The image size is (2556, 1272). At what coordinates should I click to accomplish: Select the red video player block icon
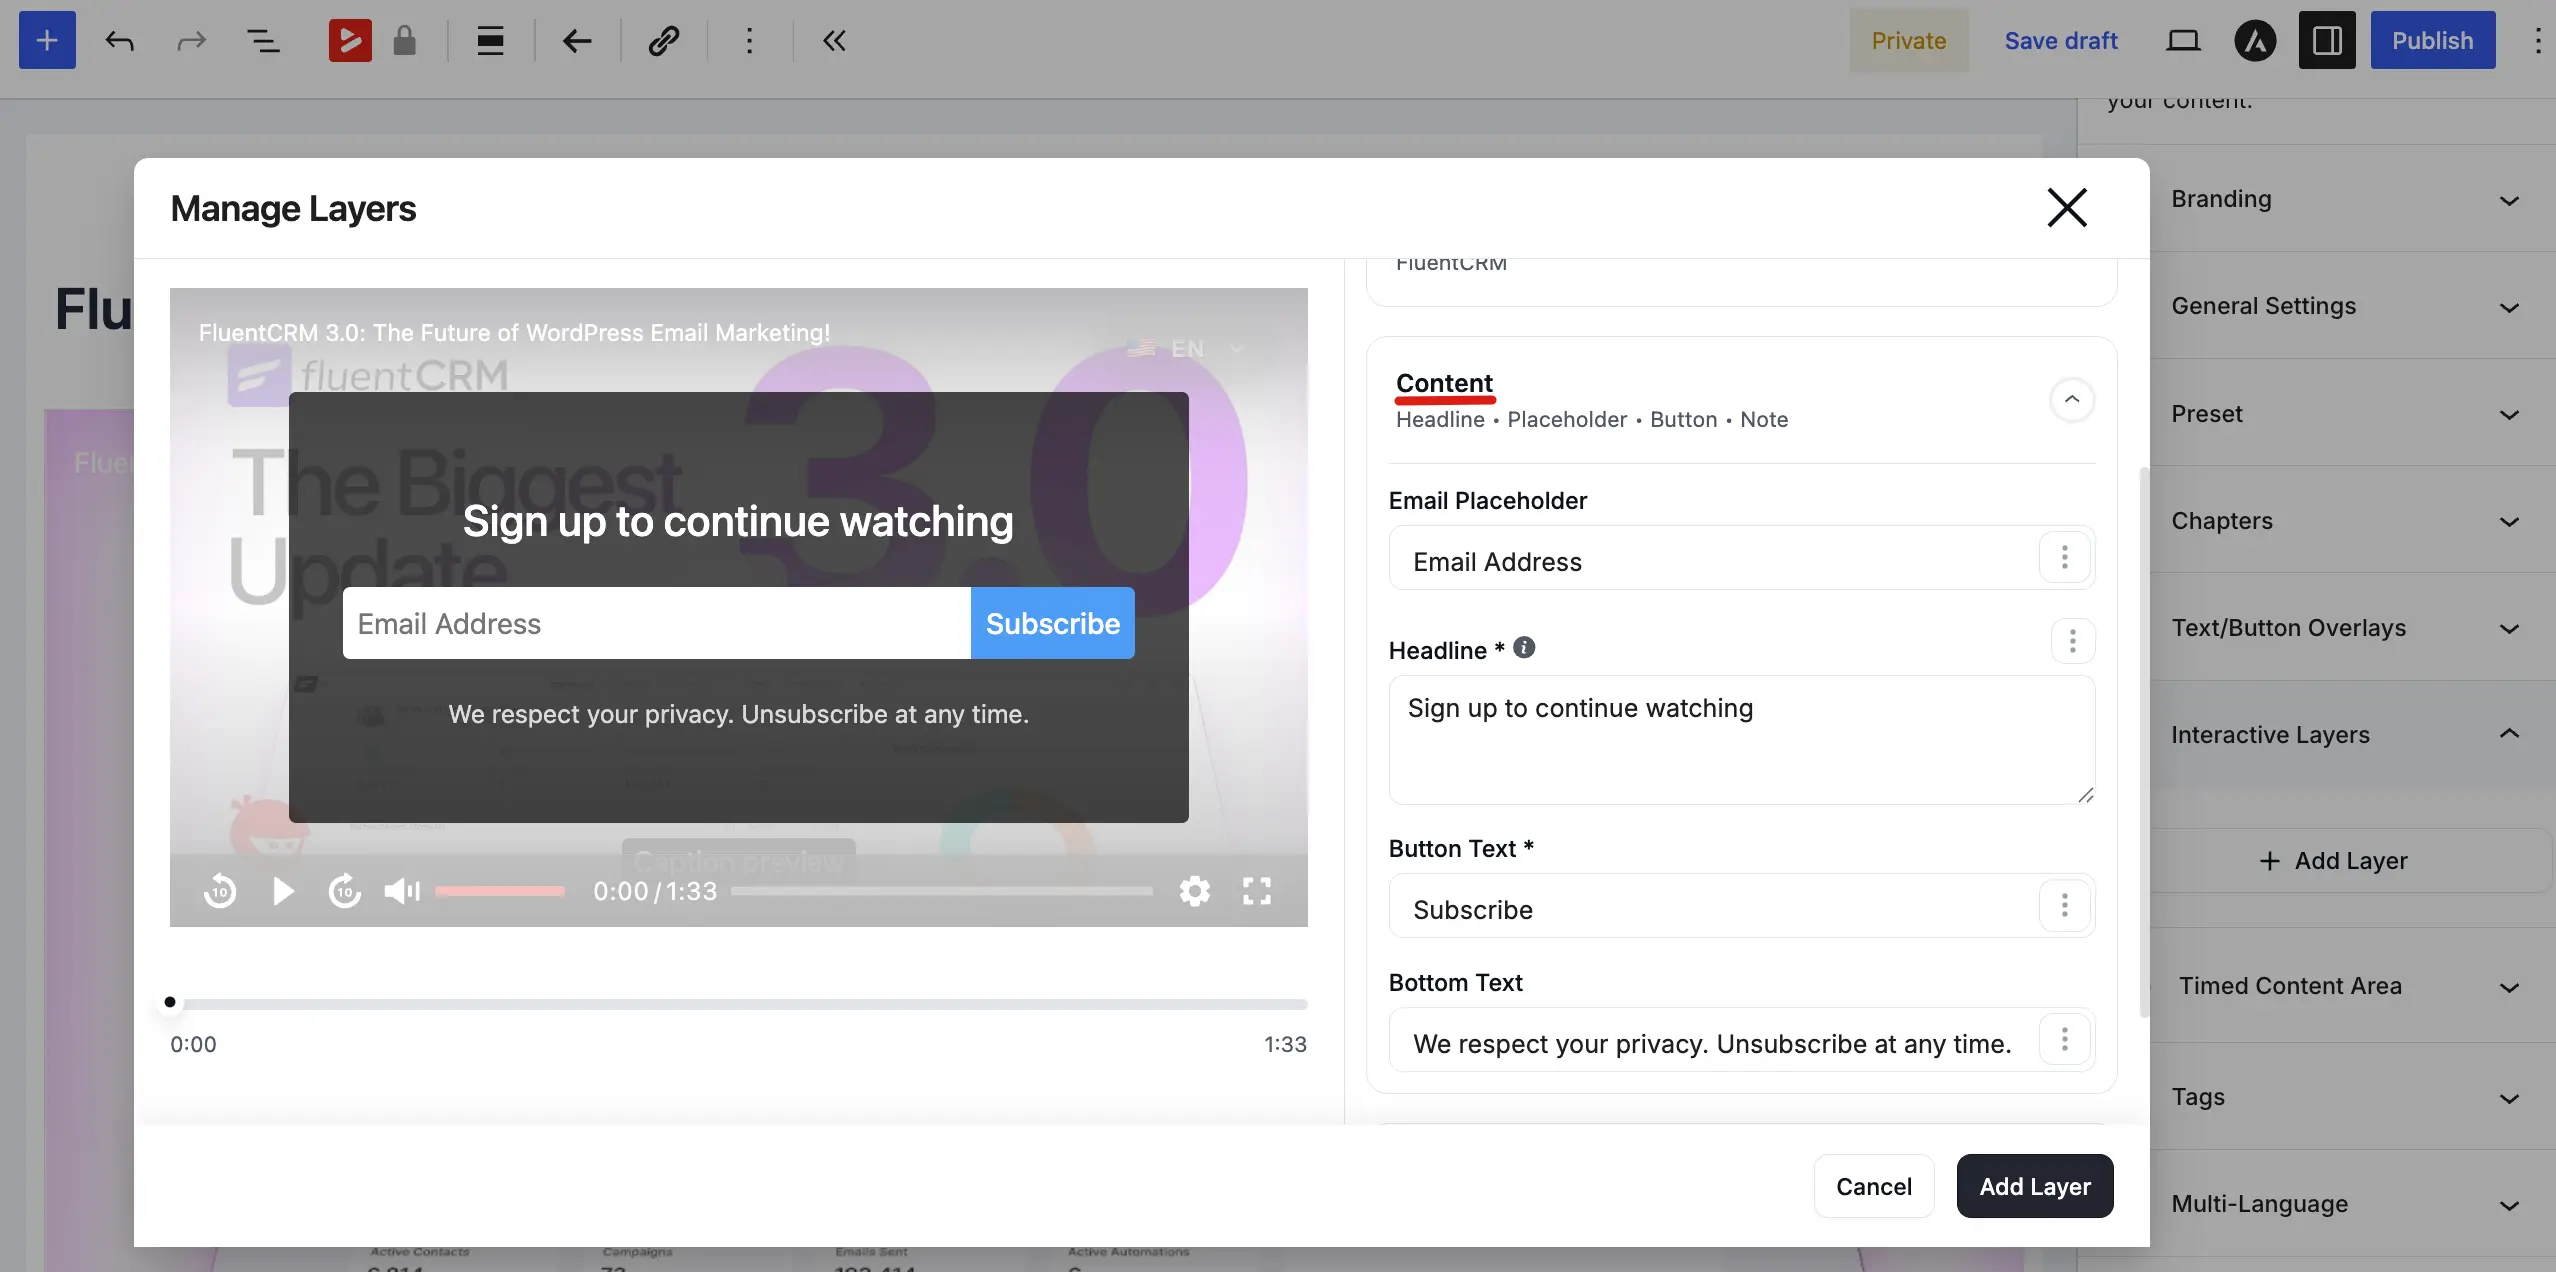click(350, 41)
